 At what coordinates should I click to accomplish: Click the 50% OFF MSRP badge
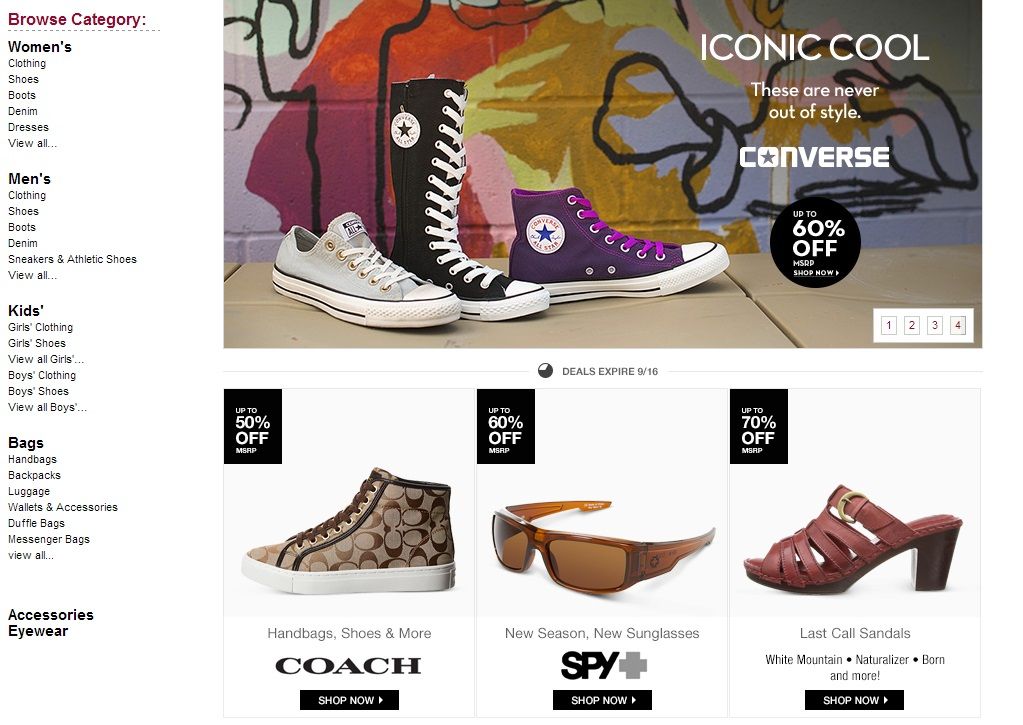(252, 426)
